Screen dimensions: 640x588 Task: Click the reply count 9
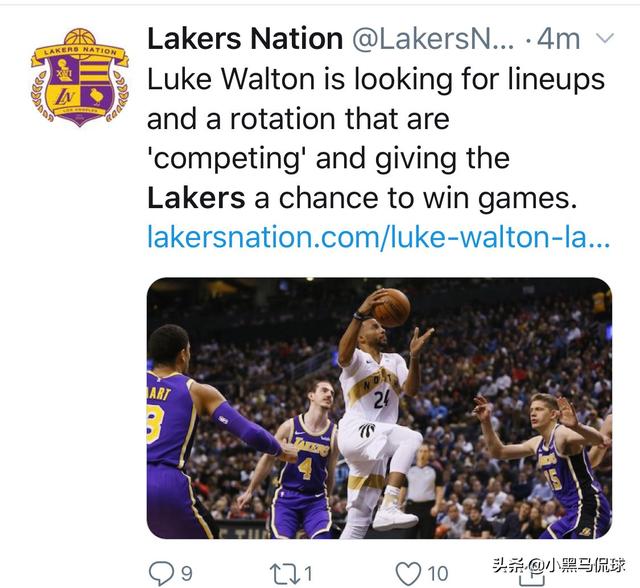pyautogui.click(x=187, y=574)
